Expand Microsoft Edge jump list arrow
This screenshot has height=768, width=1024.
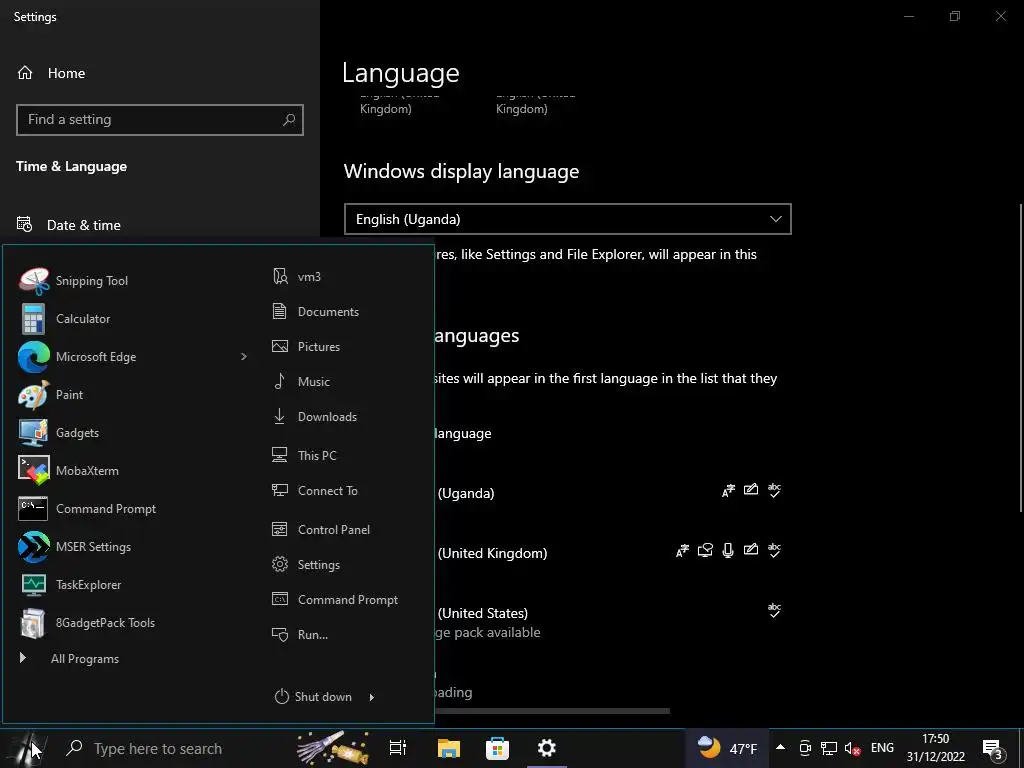(244, 357)
